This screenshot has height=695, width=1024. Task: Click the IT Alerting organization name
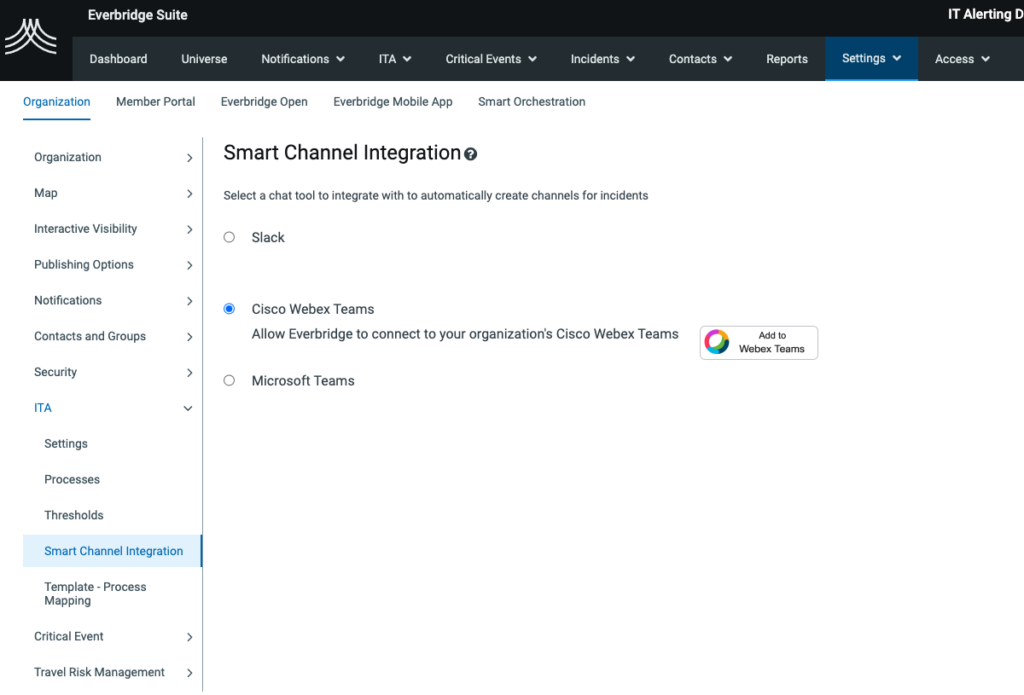(985, 14)
